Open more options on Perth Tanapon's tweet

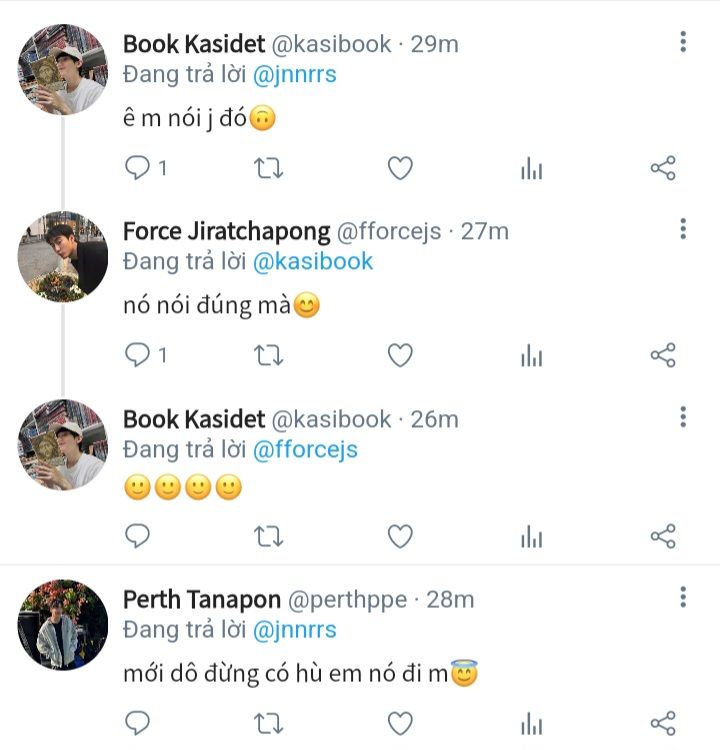[683, 598]
